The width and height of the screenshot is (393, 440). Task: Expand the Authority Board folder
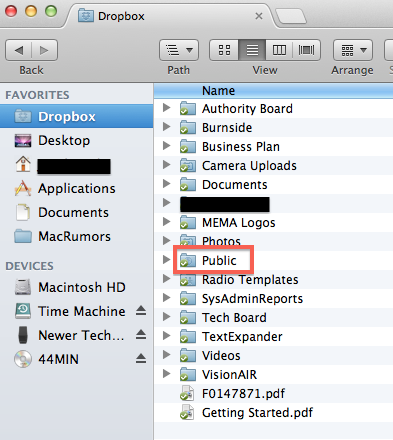coord(166,108)
